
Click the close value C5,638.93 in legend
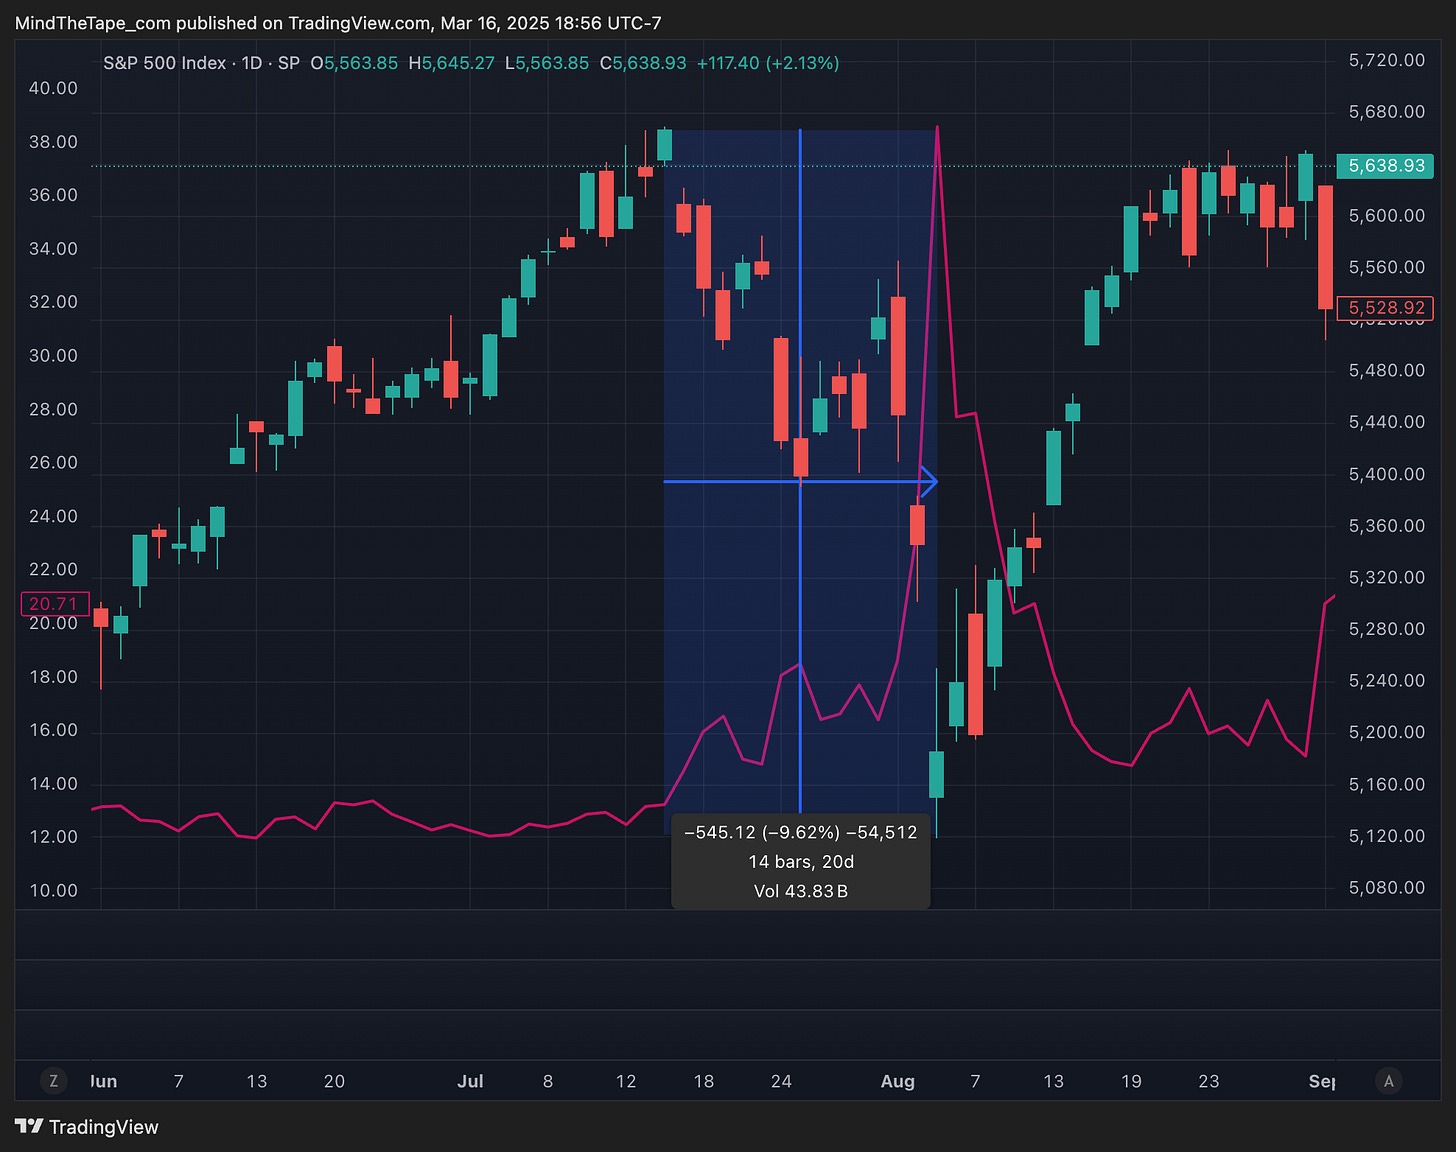click(643, 63)
